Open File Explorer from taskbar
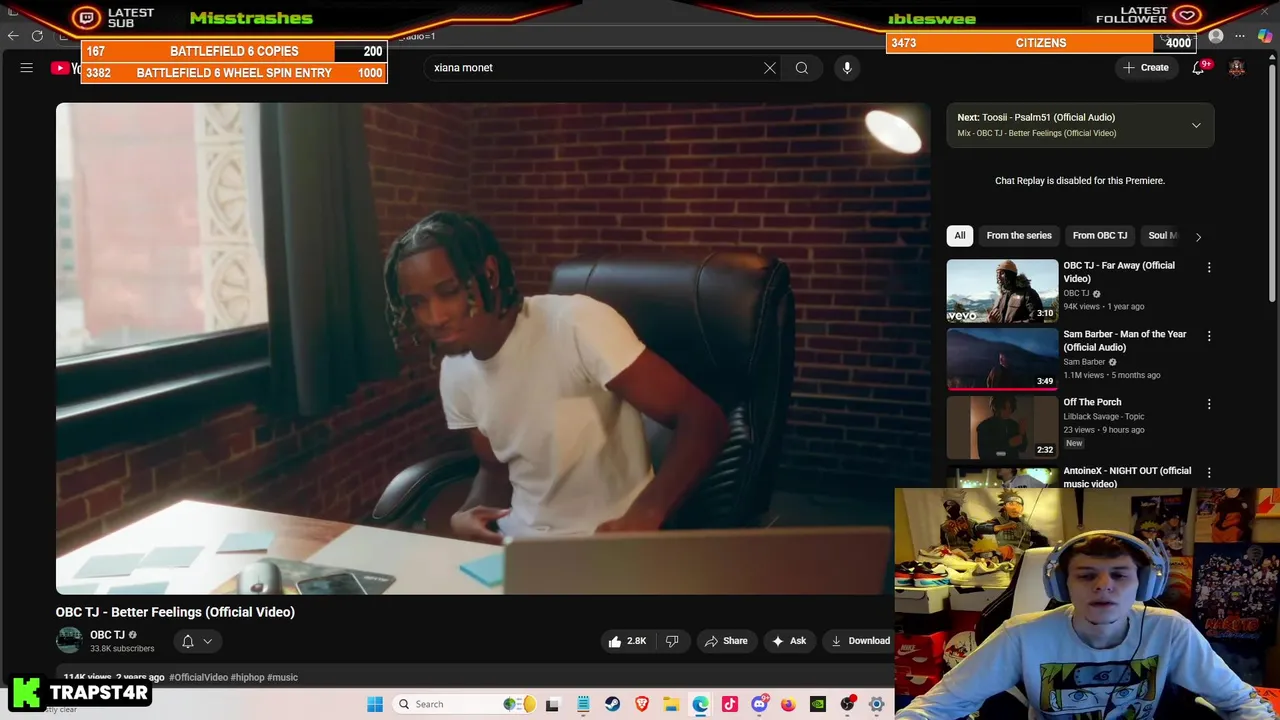Viewport: 1280px width, 720px height. 671,704
